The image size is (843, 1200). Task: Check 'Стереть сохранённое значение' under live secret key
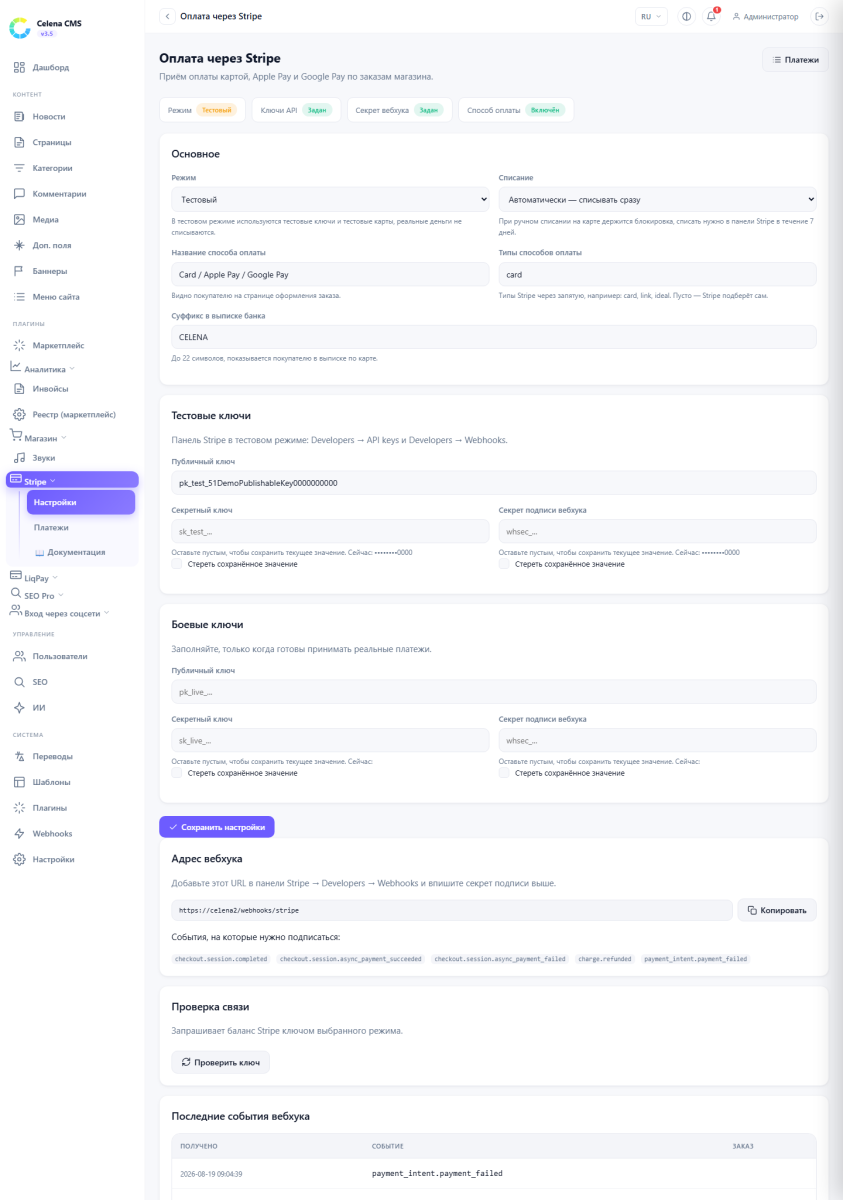(177, 773)
